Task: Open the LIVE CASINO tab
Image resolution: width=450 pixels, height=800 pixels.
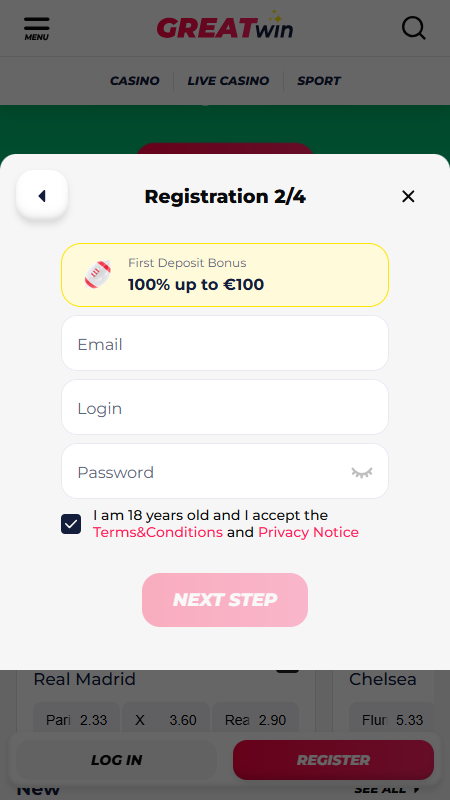Action: point(228,81)
